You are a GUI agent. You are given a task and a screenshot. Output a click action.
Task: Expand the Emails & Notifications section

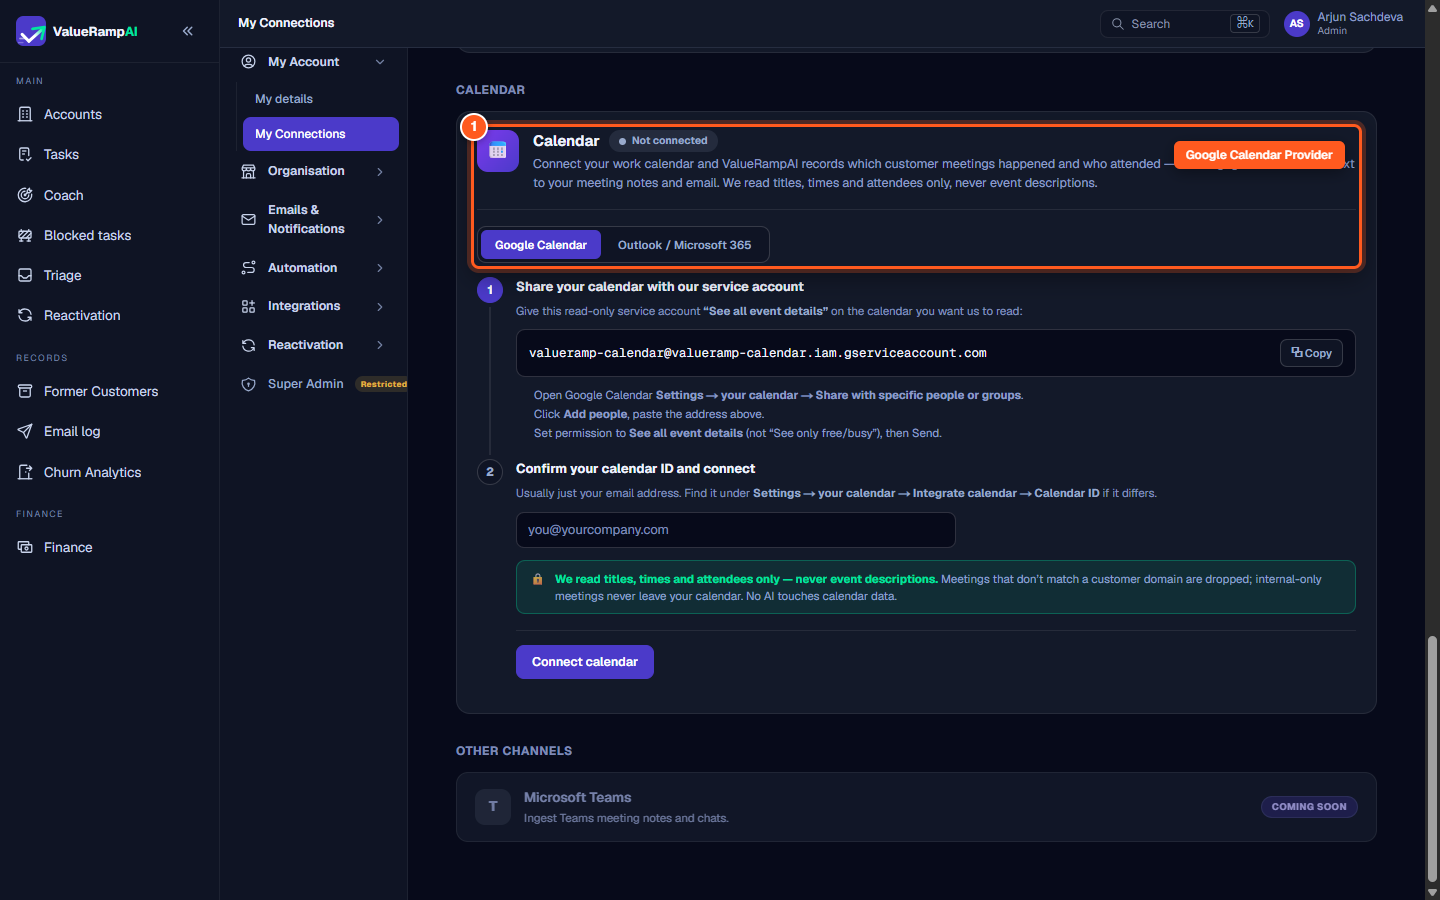click(380, 220)
